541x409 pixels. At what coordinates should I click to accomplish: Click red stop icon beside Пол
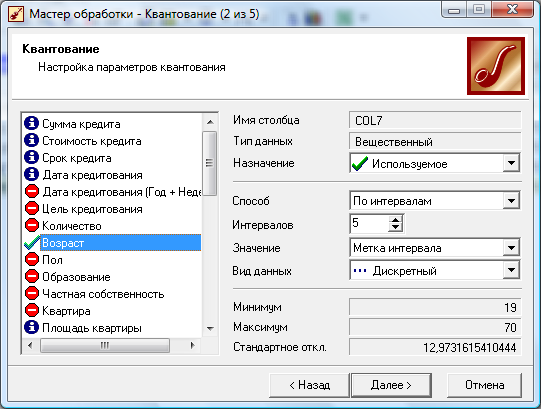(x=32, y=259)
